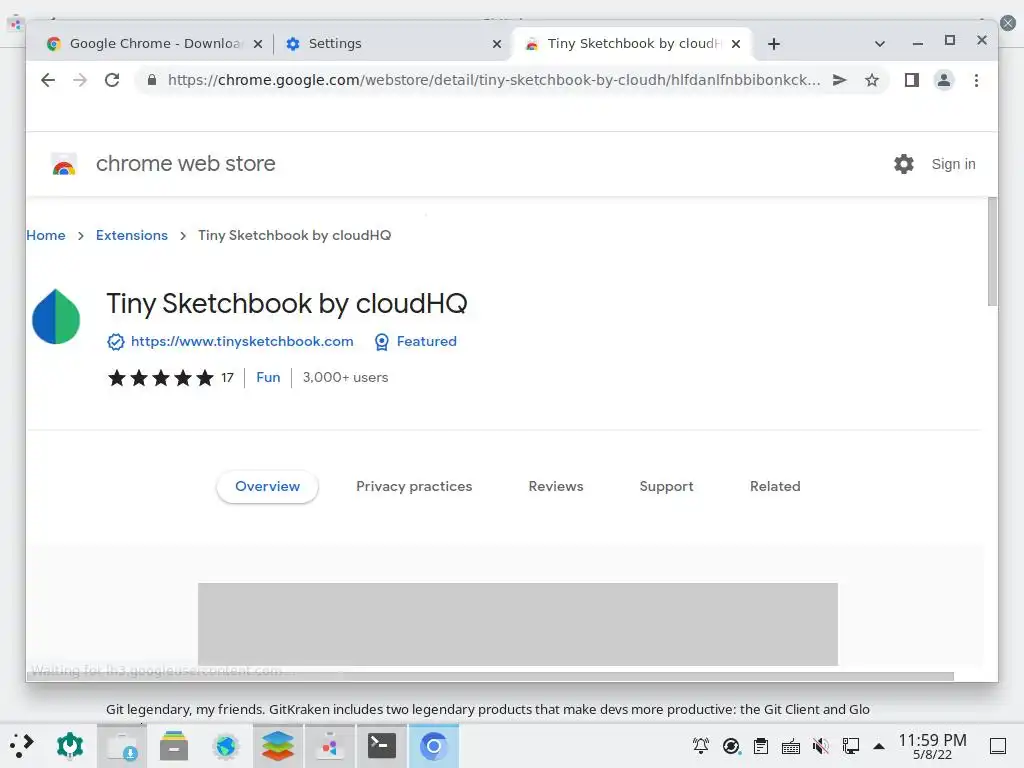Click the Chrome icon in the taskbar
Screen dimensions: 1024x768
[434, 746]
